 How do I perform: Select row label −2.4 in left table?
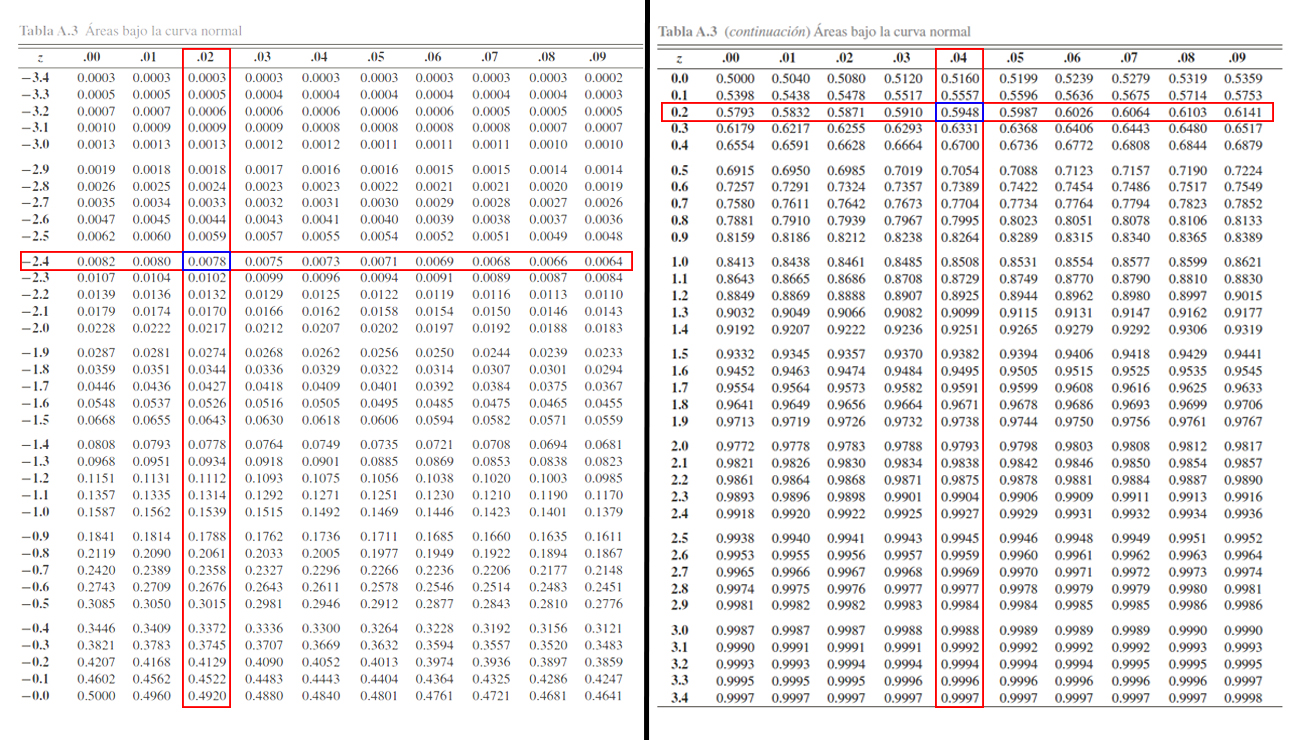(35, 261)
